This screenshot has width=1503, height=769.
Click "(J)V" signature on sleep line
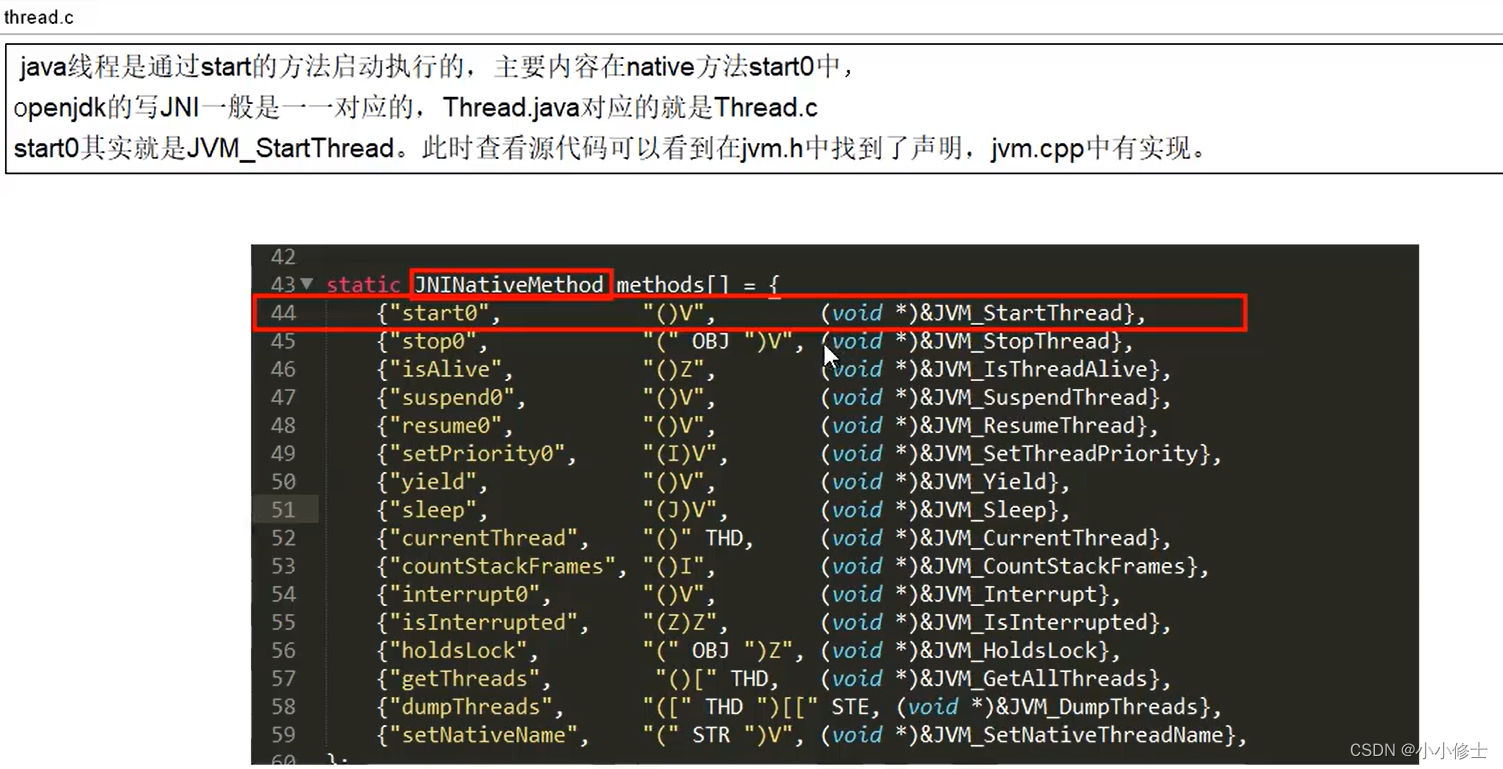[679, 510]
